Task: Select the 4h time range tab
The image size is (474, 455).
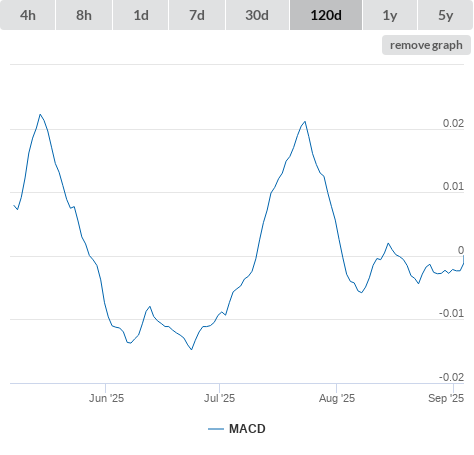Action: coord(28,15)
